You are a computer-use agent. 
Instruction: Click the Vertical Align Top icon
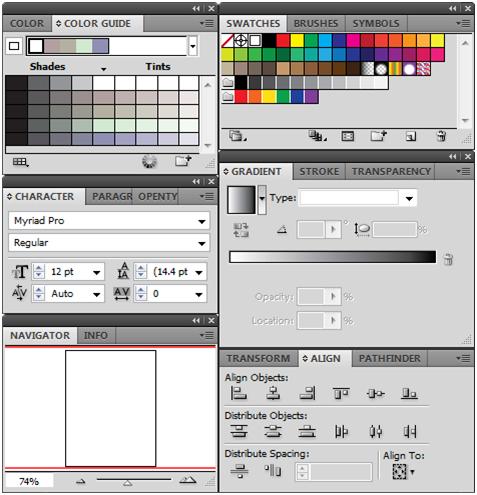pyautogui.click(x=341, y=393)
